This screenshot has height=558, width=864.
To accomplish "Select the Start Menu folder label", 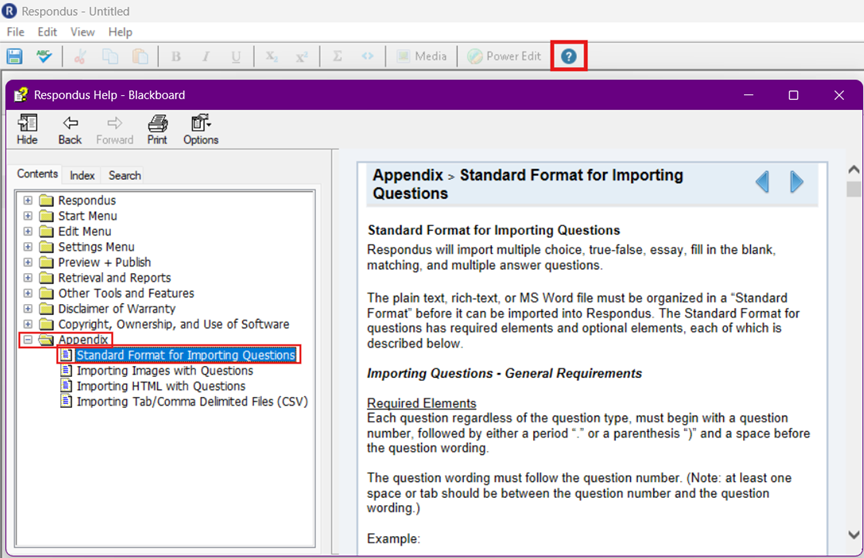I will [88, 216].
